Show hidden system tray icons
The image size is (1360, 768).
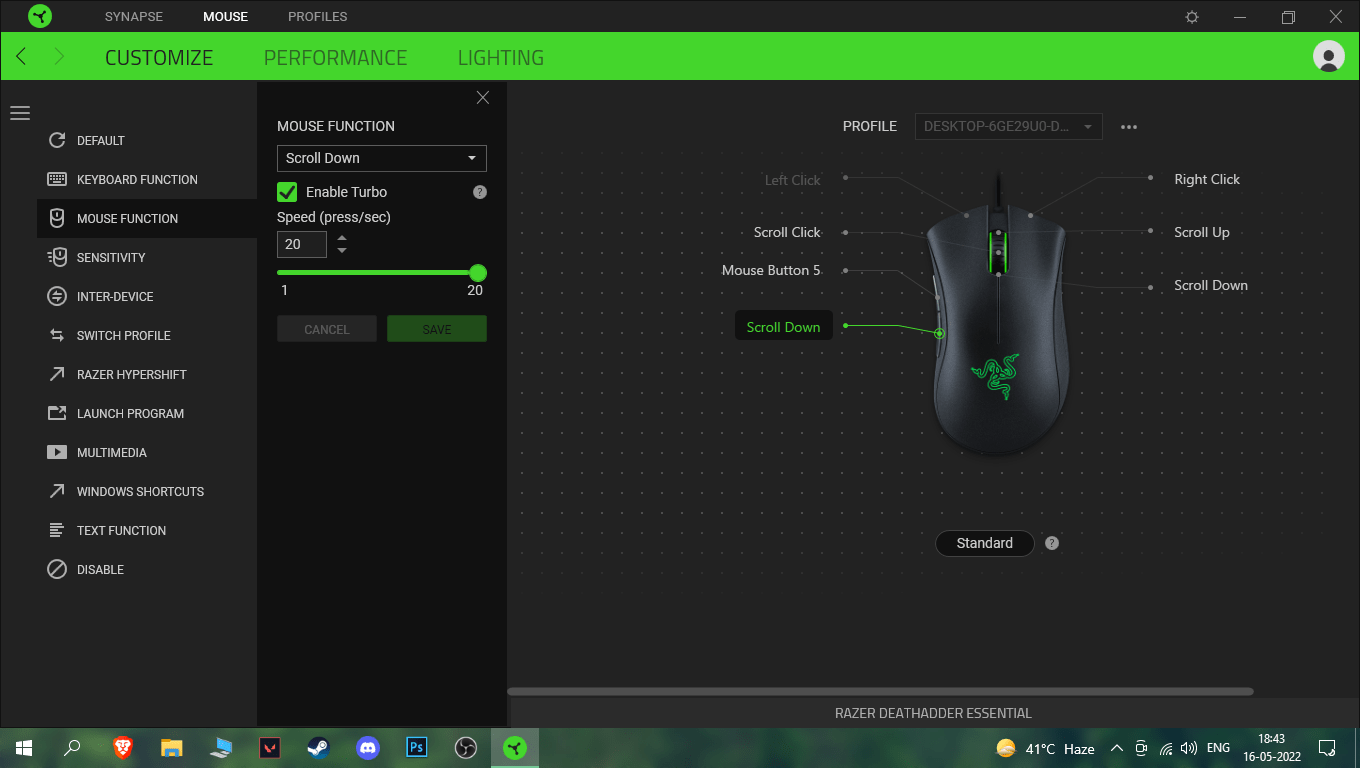1117,748
